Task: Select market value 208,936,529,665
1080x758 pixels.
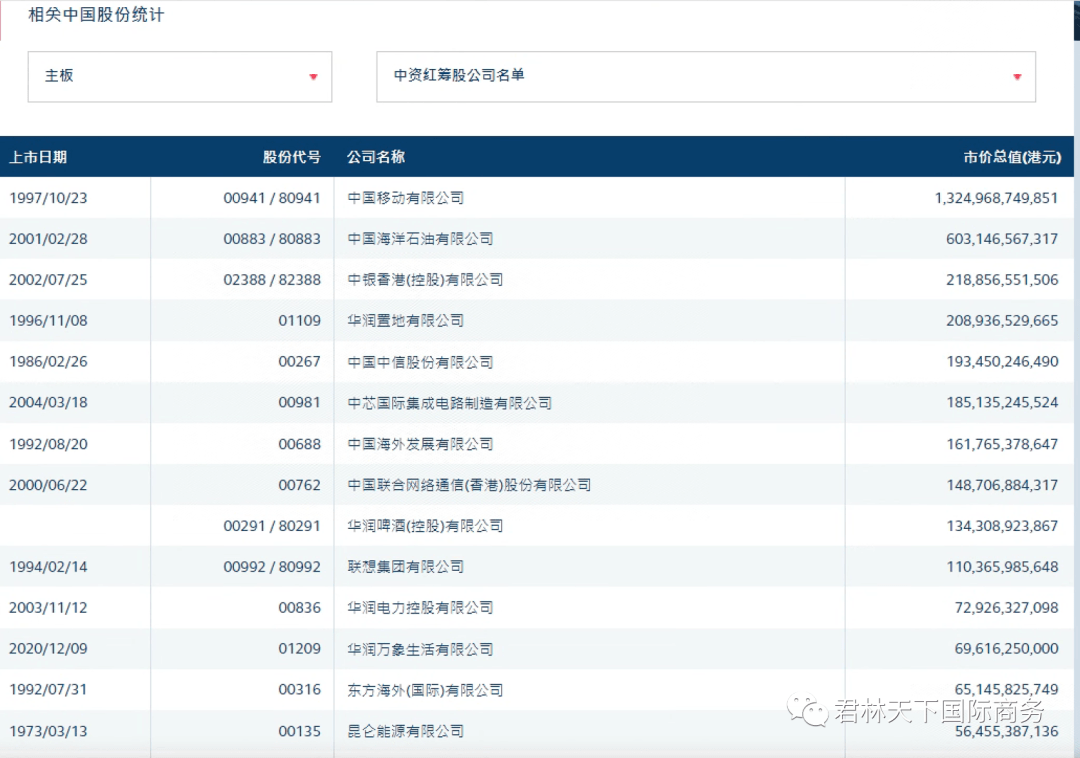Action: tap(1002, 321)
